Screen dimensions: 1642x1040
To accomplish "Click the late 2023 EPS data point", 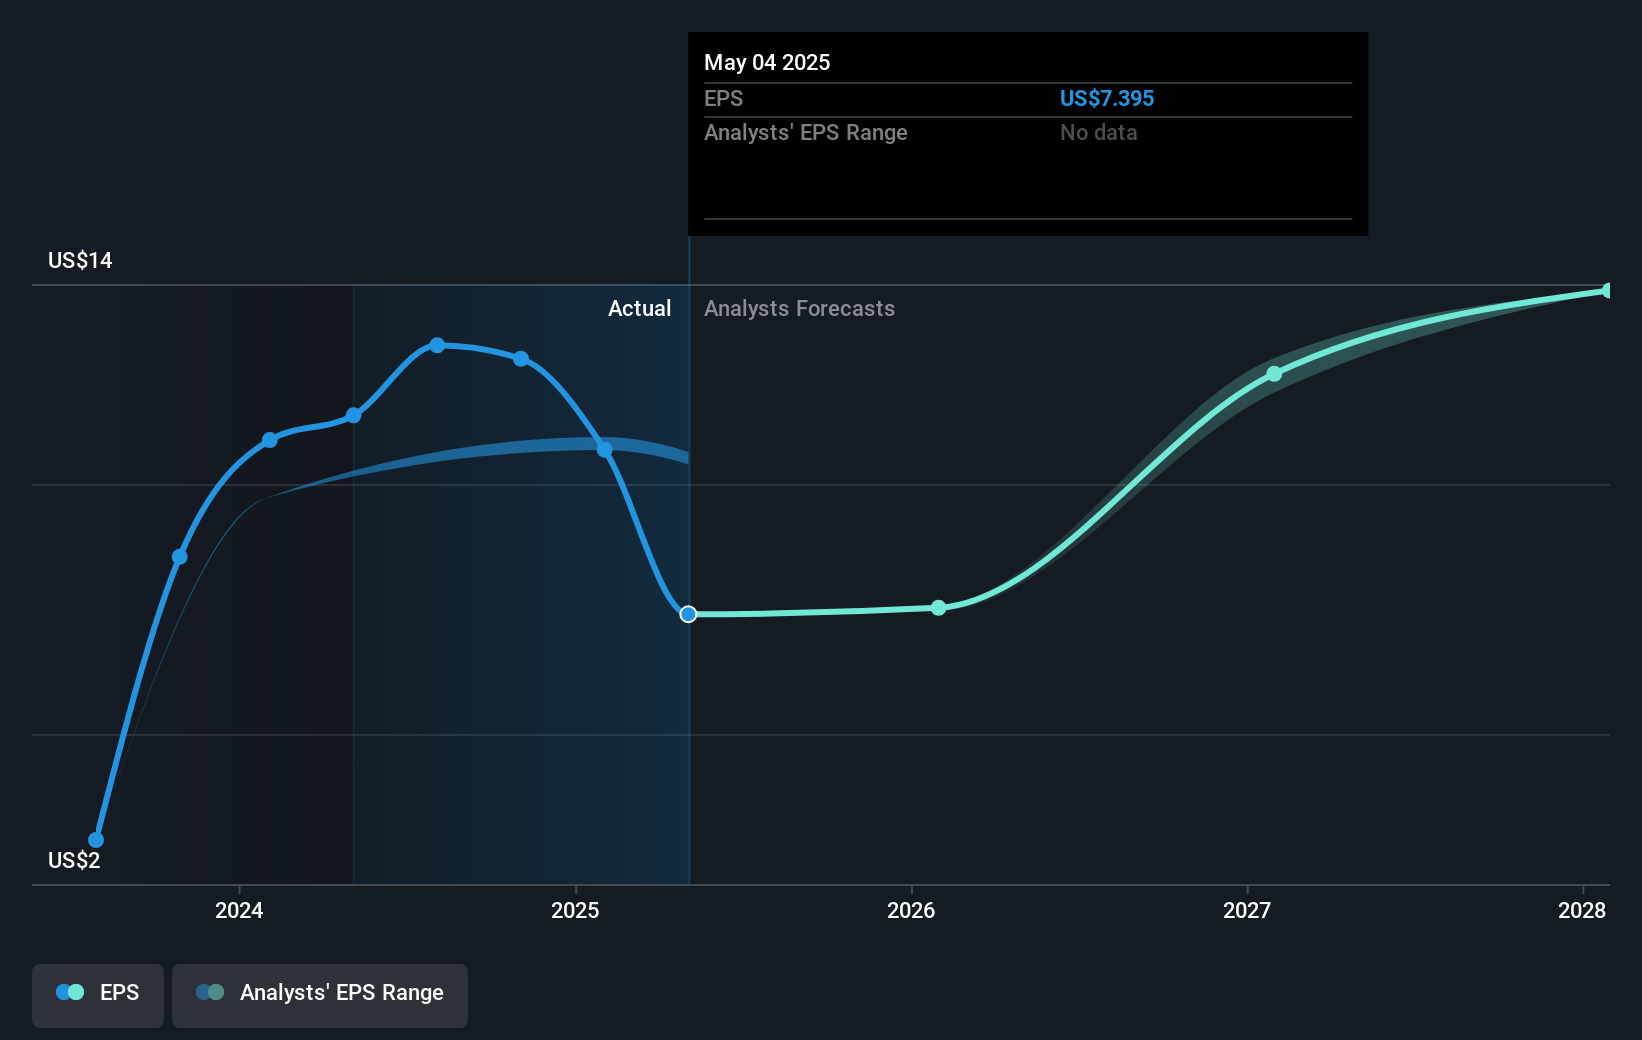I will (180, 557).
